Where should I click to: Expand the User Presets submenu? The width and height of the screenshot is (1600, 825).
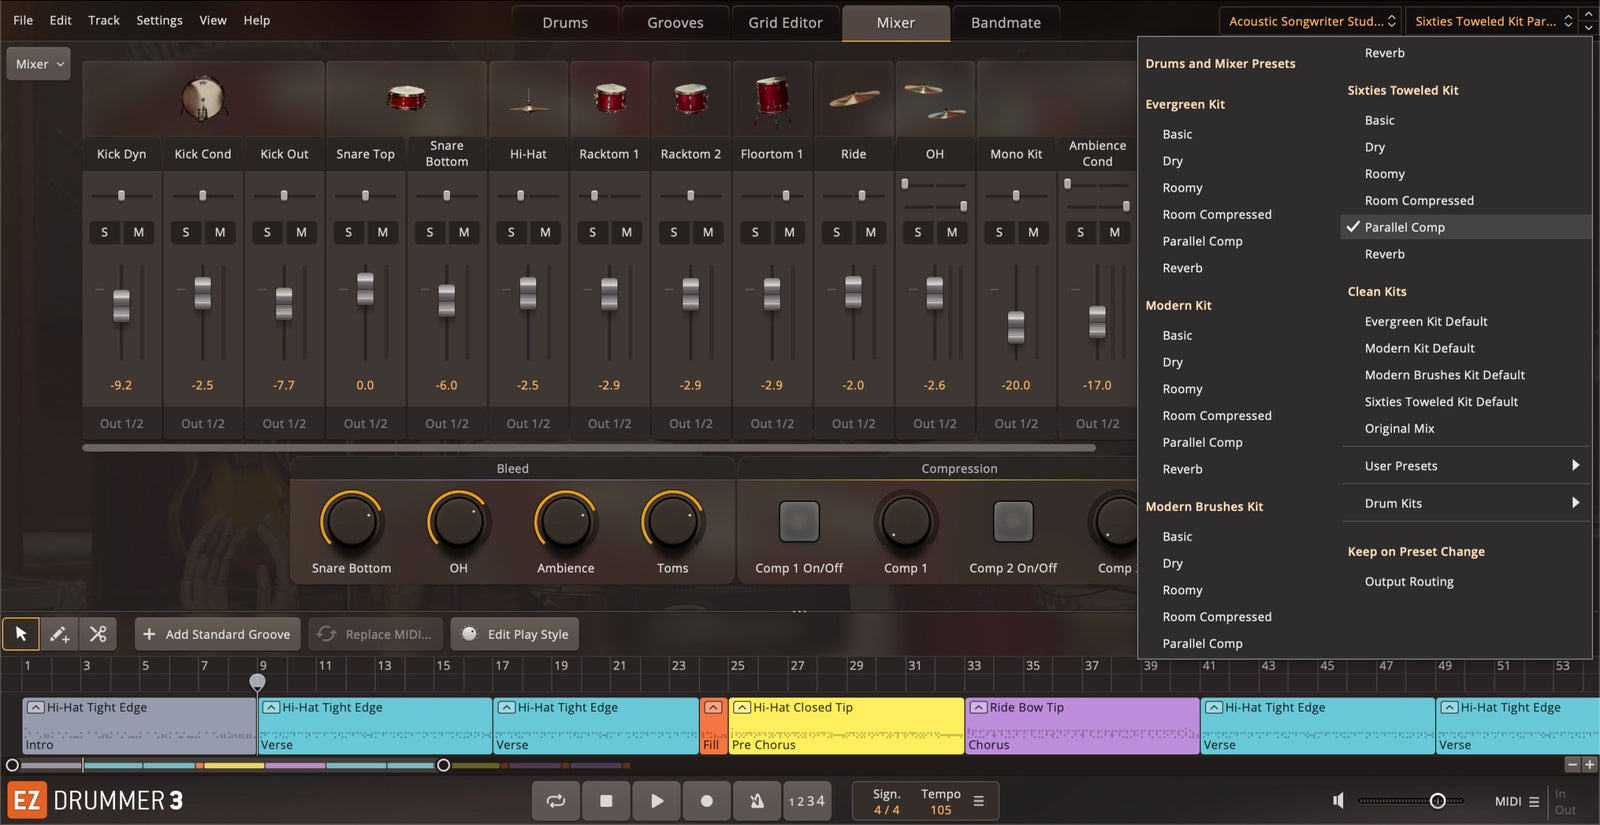pos(1466,466)
